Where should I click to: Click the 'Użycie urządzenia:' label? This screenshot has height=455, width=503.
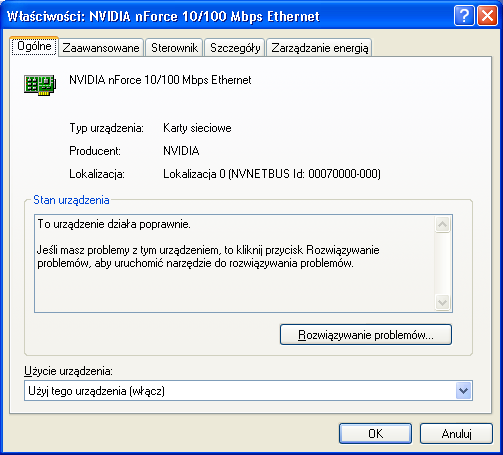tap(68, 371)
